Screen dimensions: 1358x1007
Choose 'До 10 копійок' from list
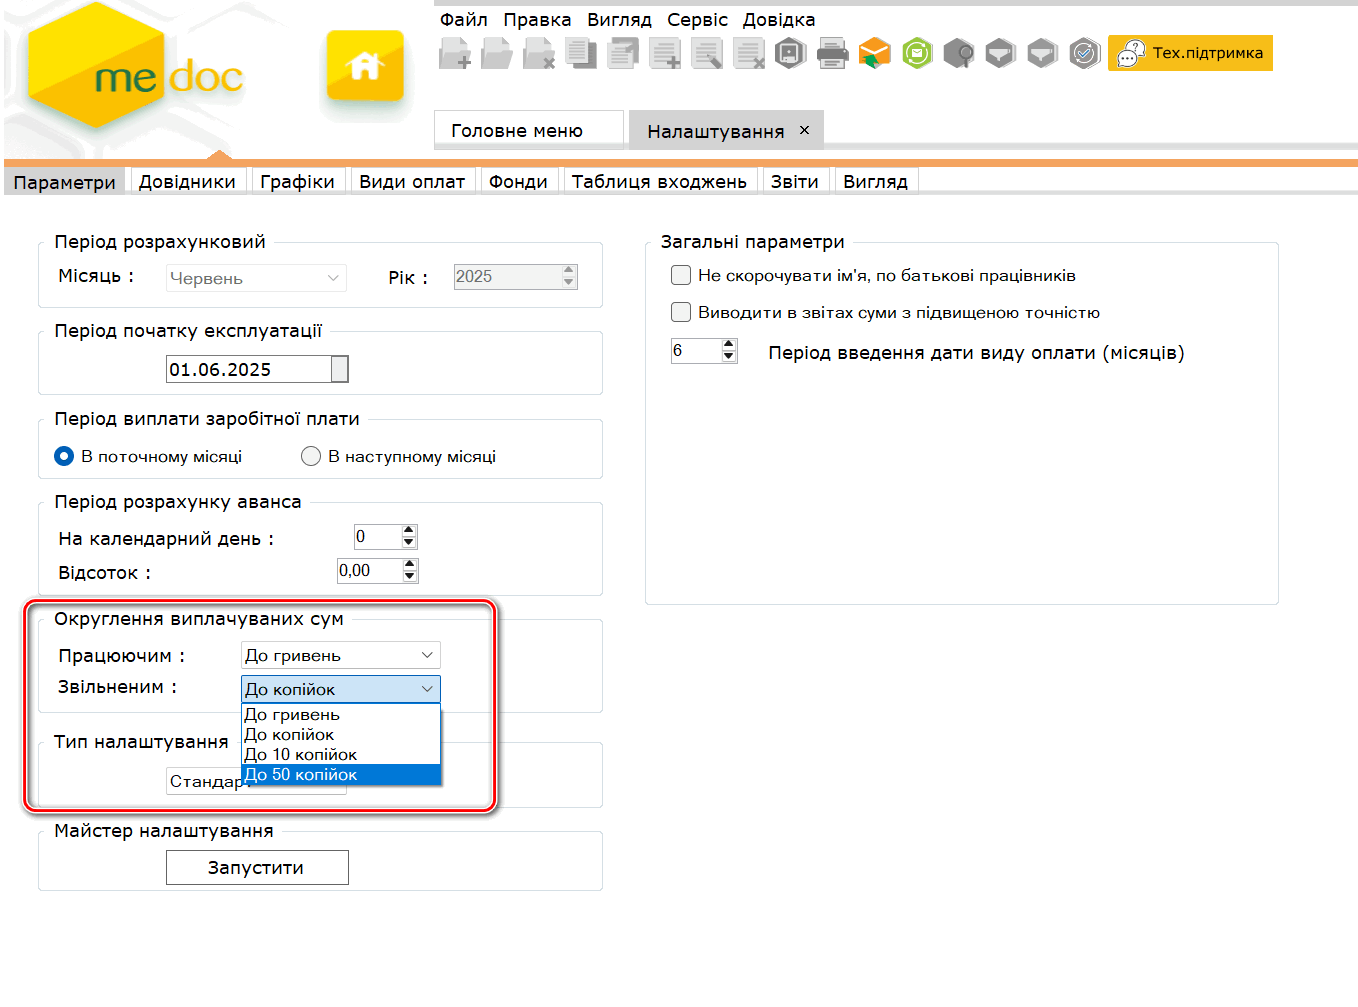300,754
